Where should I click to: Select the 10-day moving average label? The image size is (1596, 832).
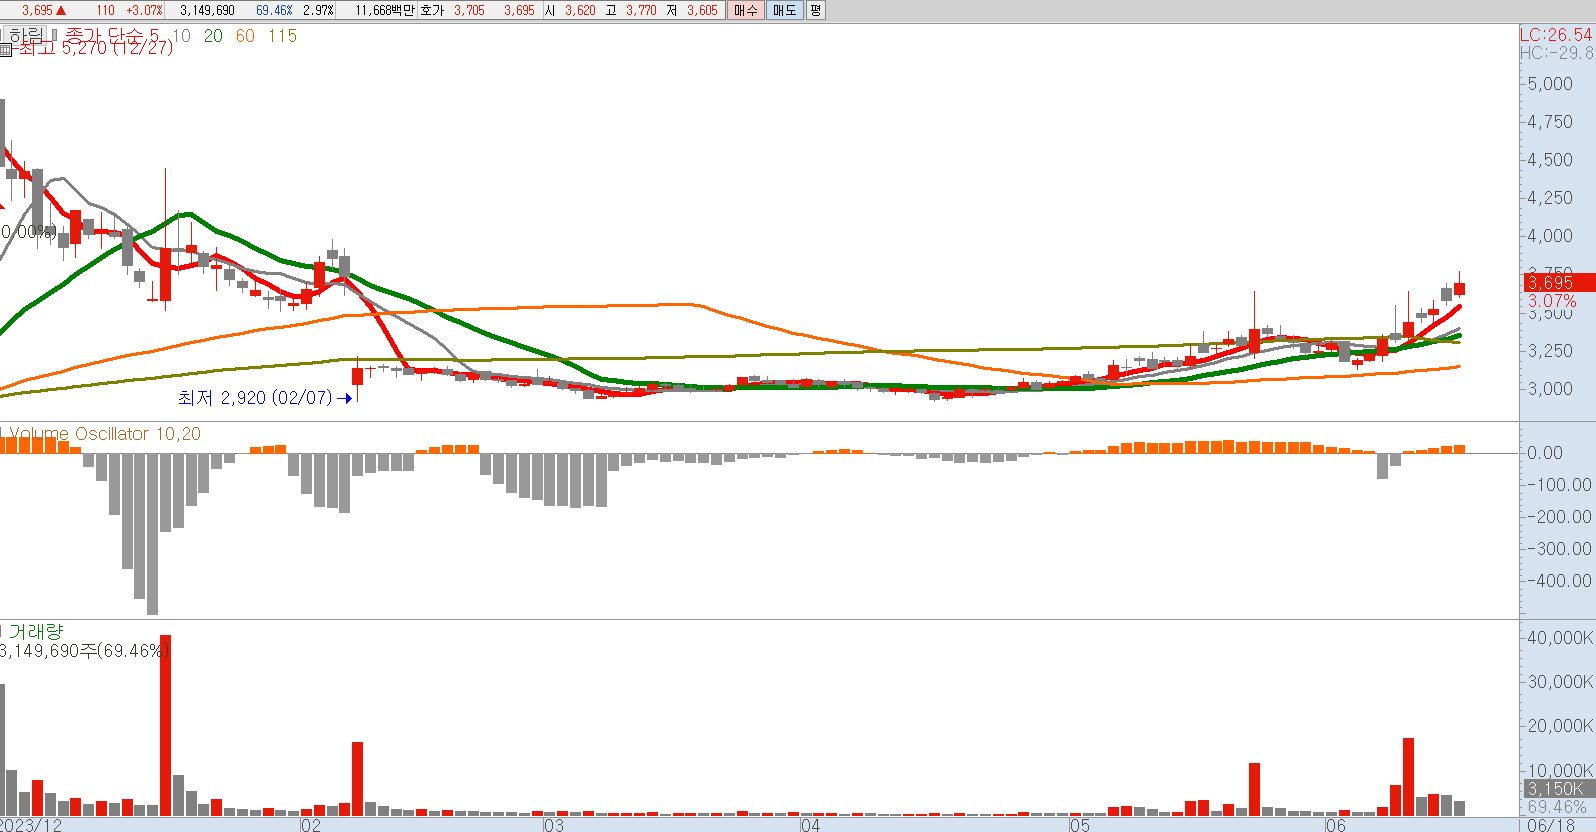[181, 36]
